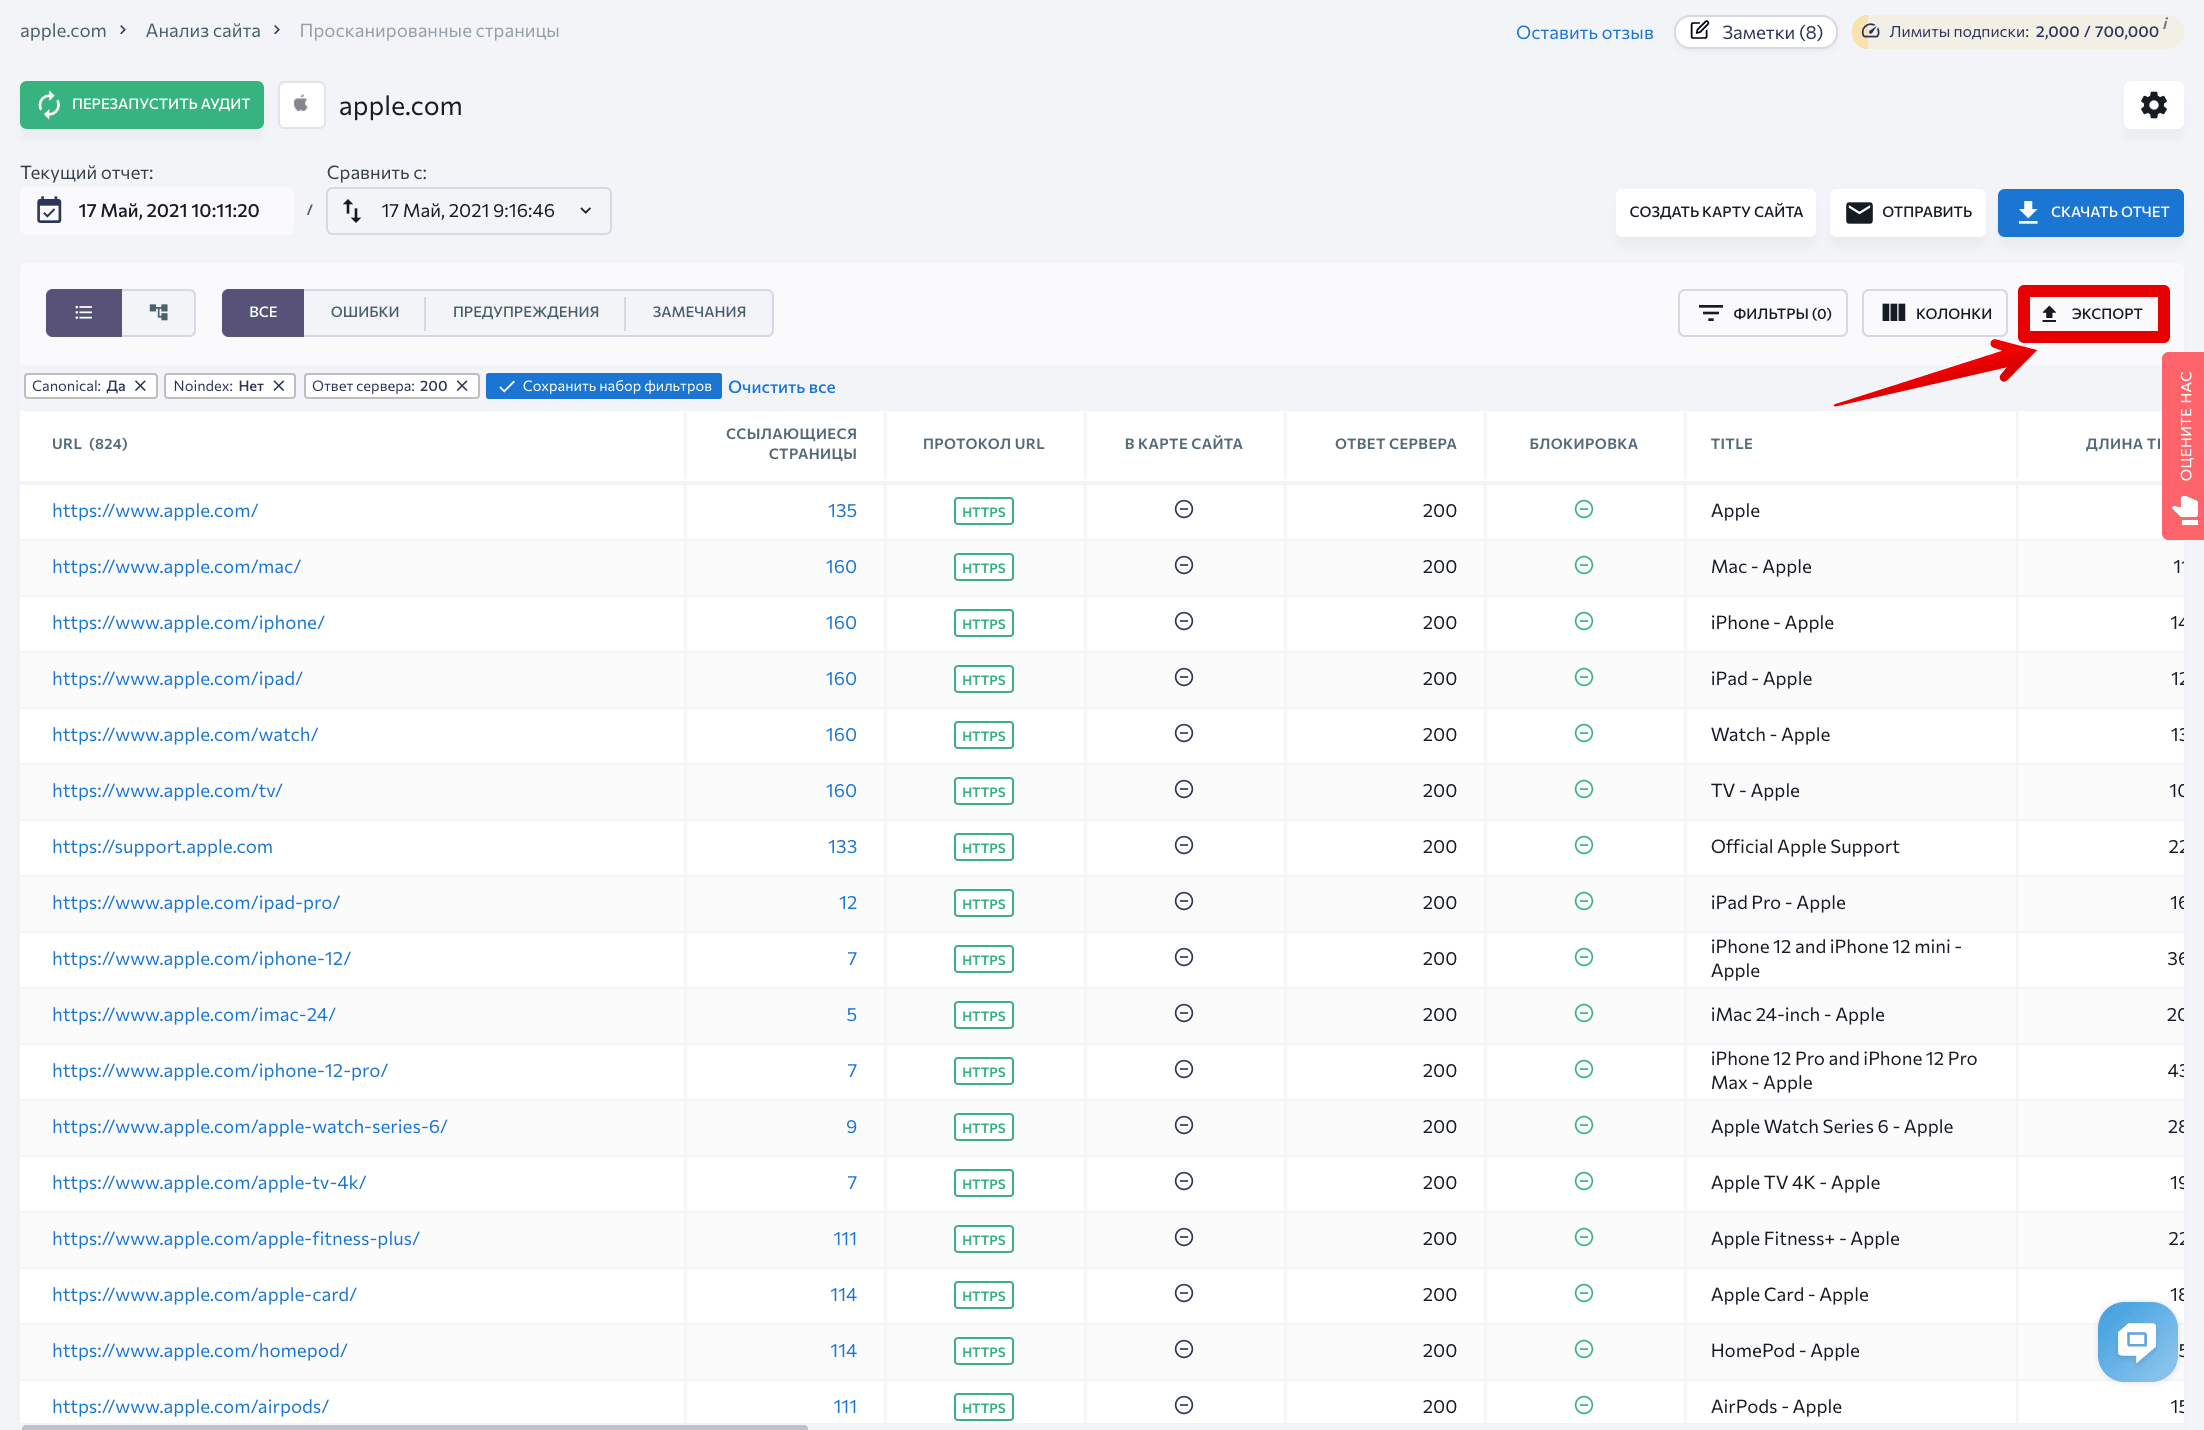Click the HTTPS badge in apple.com/iphone/ row
This screenshot has height=1430, width=2204.
(x=984, y=623)
